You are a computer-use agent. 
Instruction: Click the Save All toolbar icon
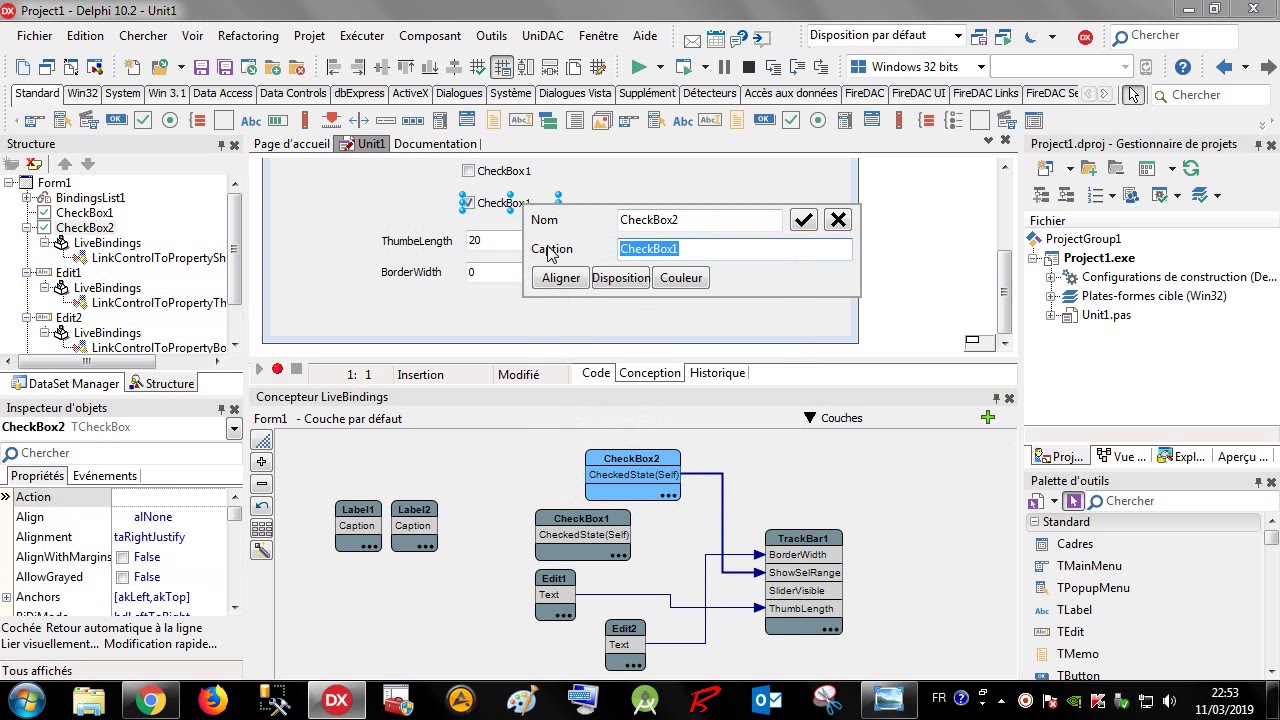coord(225,67)
